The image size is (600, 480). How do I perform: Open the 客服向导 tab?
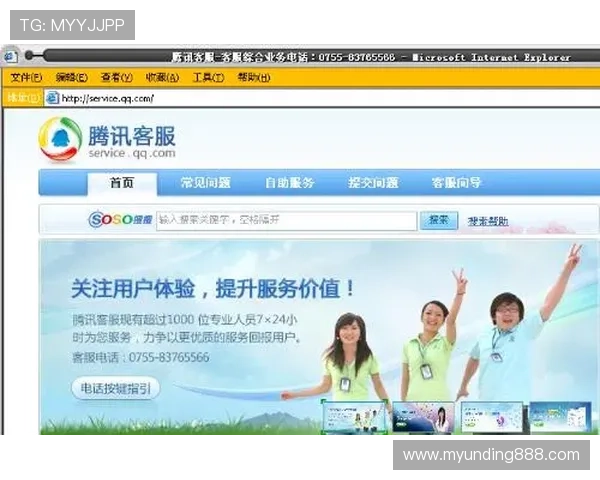click(456, 183)
